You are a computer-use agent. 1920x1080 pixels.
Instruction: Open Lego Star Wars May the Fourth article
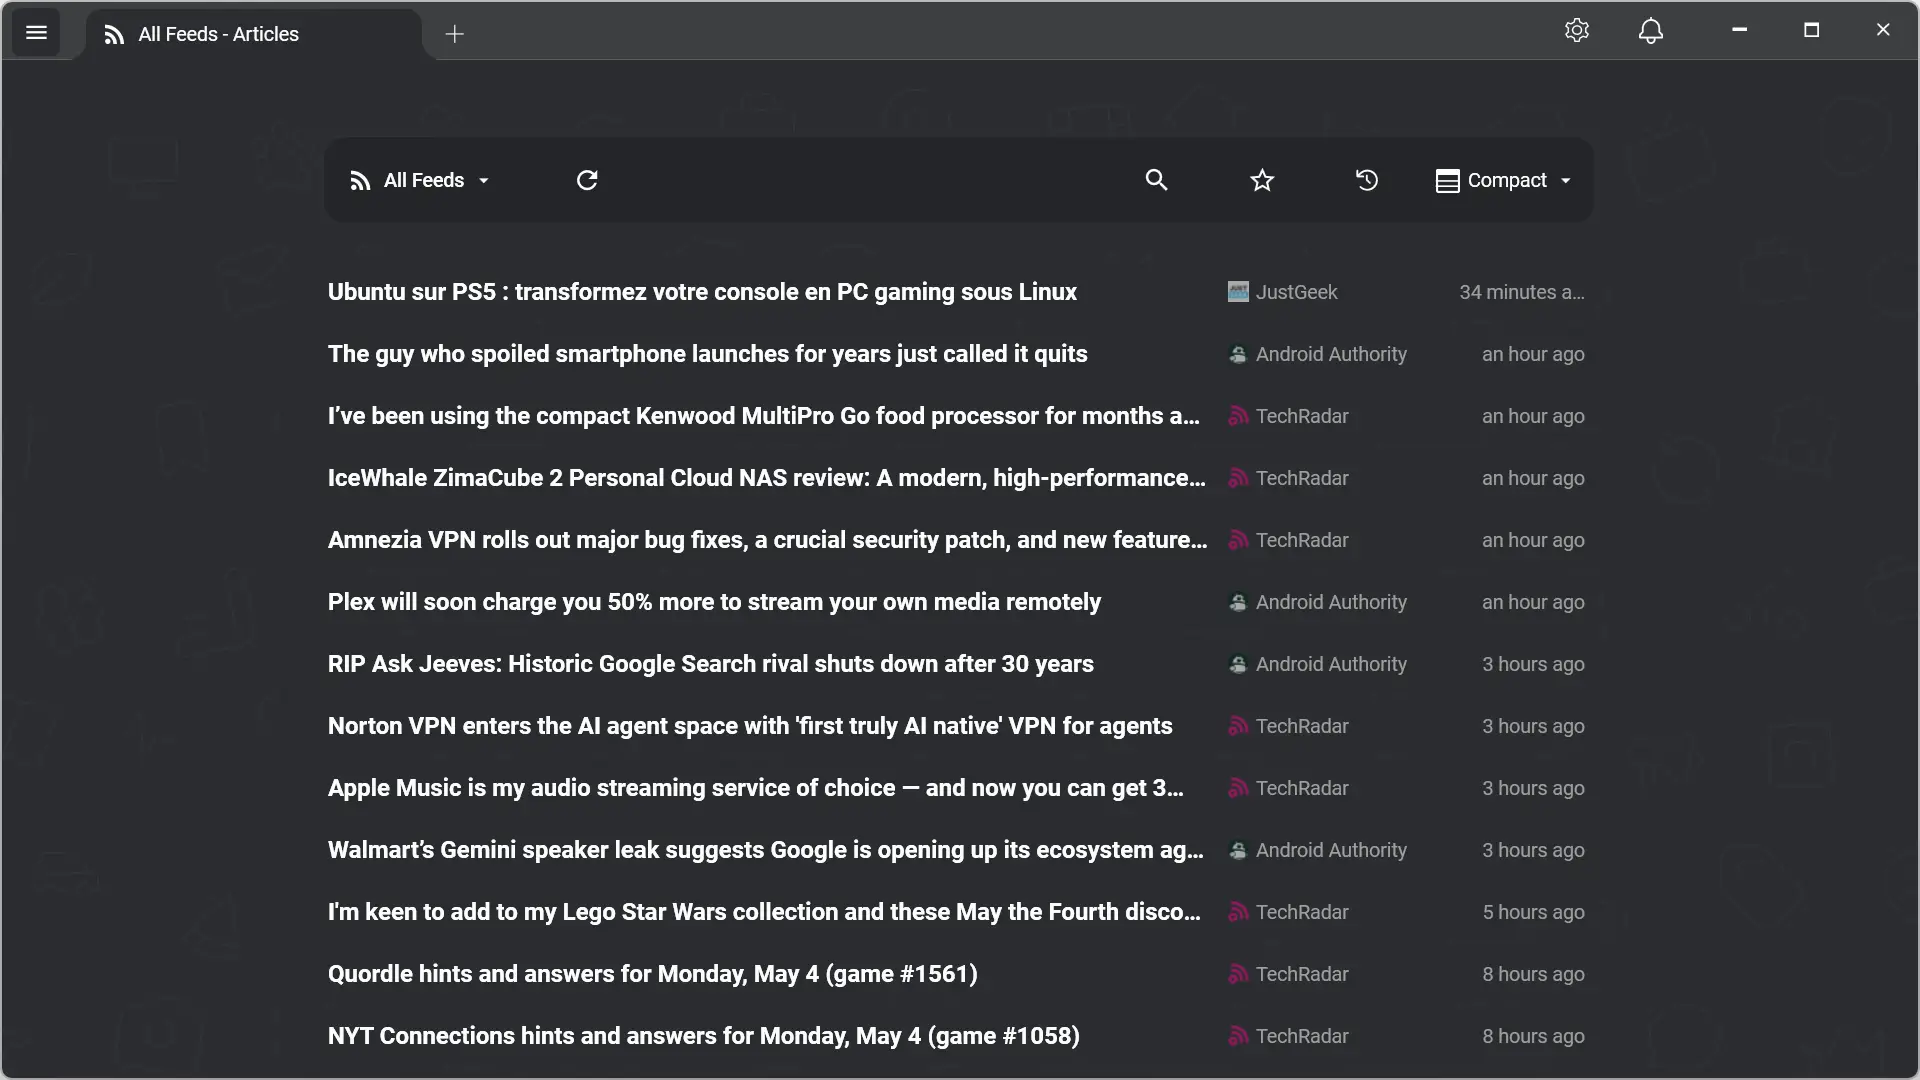point(764,912)
